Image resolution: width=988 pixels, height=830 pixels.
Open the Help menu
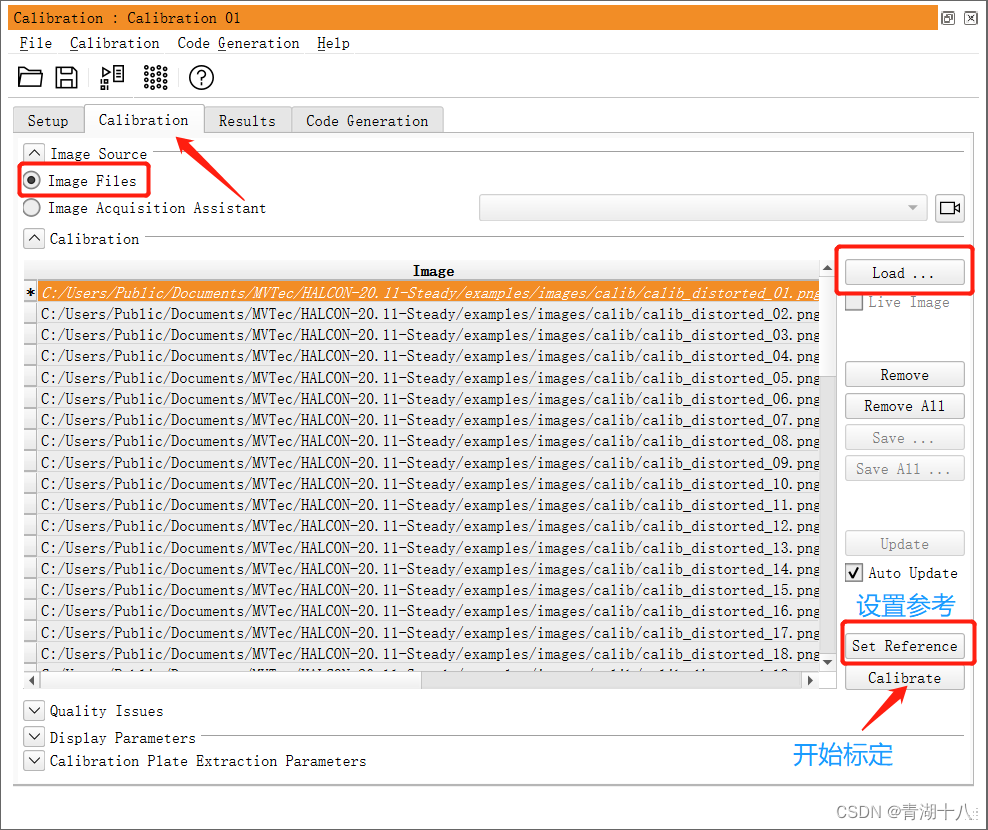click(333, 43)
